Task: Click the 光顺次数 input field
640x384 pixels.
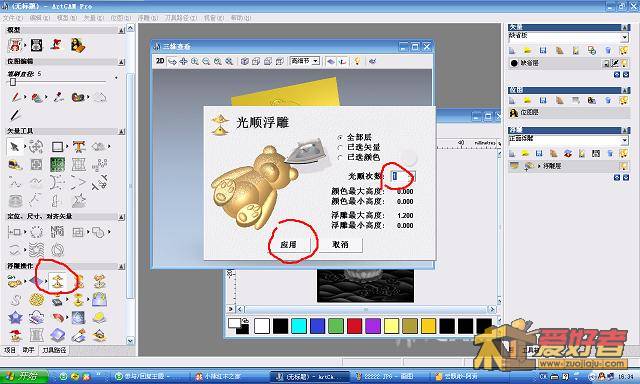Action: (402, 176)
